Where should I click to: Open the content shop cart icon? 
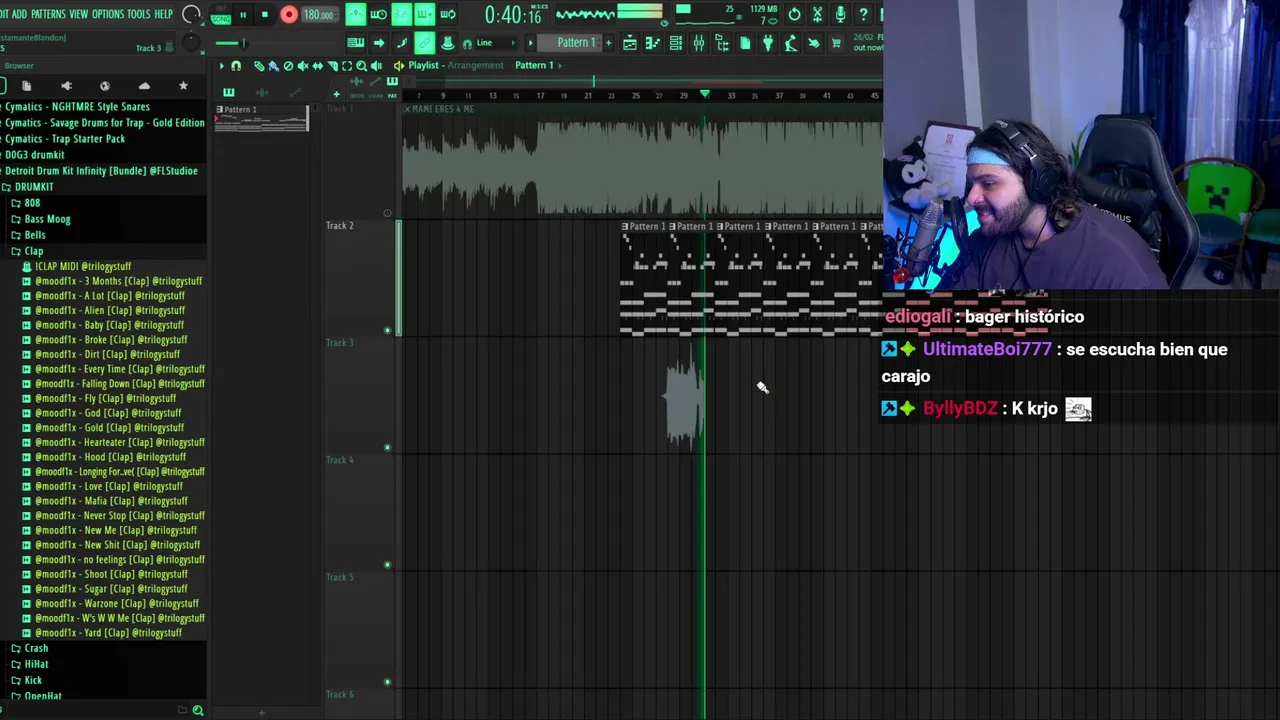point(837,42)
